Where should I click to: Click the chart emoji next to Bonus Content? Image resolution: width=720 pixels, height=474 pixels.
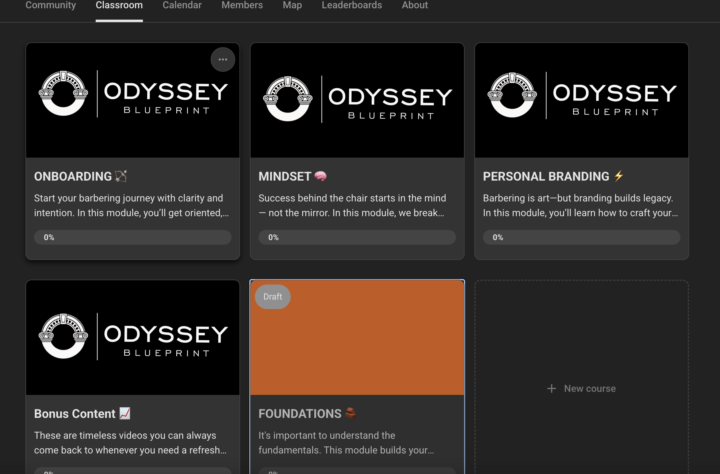[125, 413]
